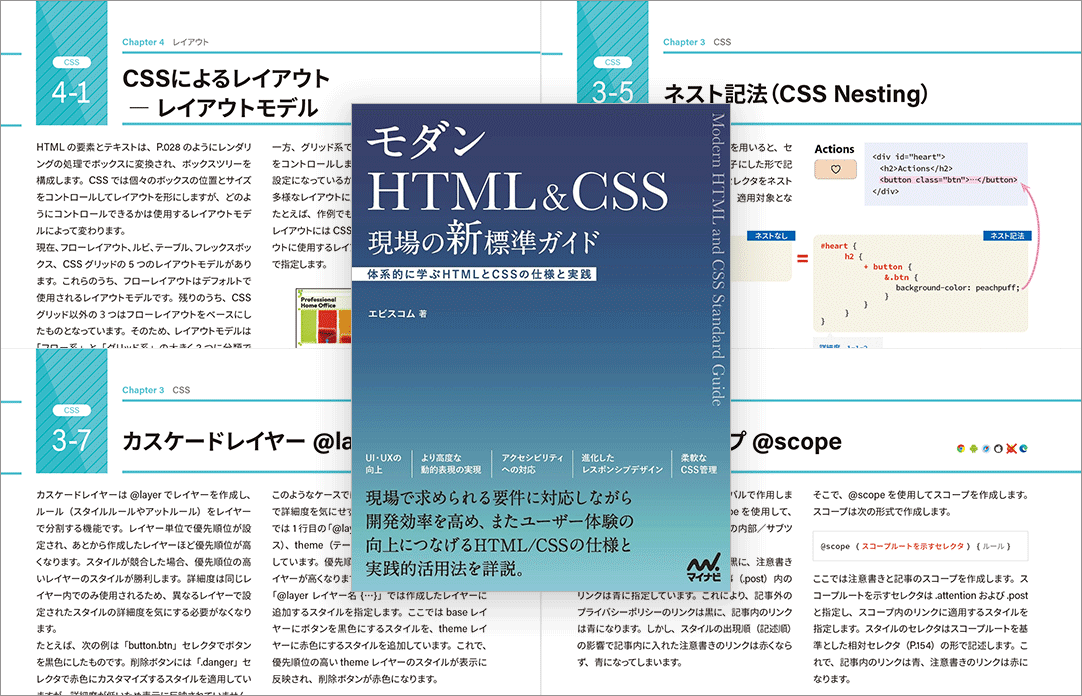Click the Chapter 3 CSS breadcrumb above ネスト記法

697,43
